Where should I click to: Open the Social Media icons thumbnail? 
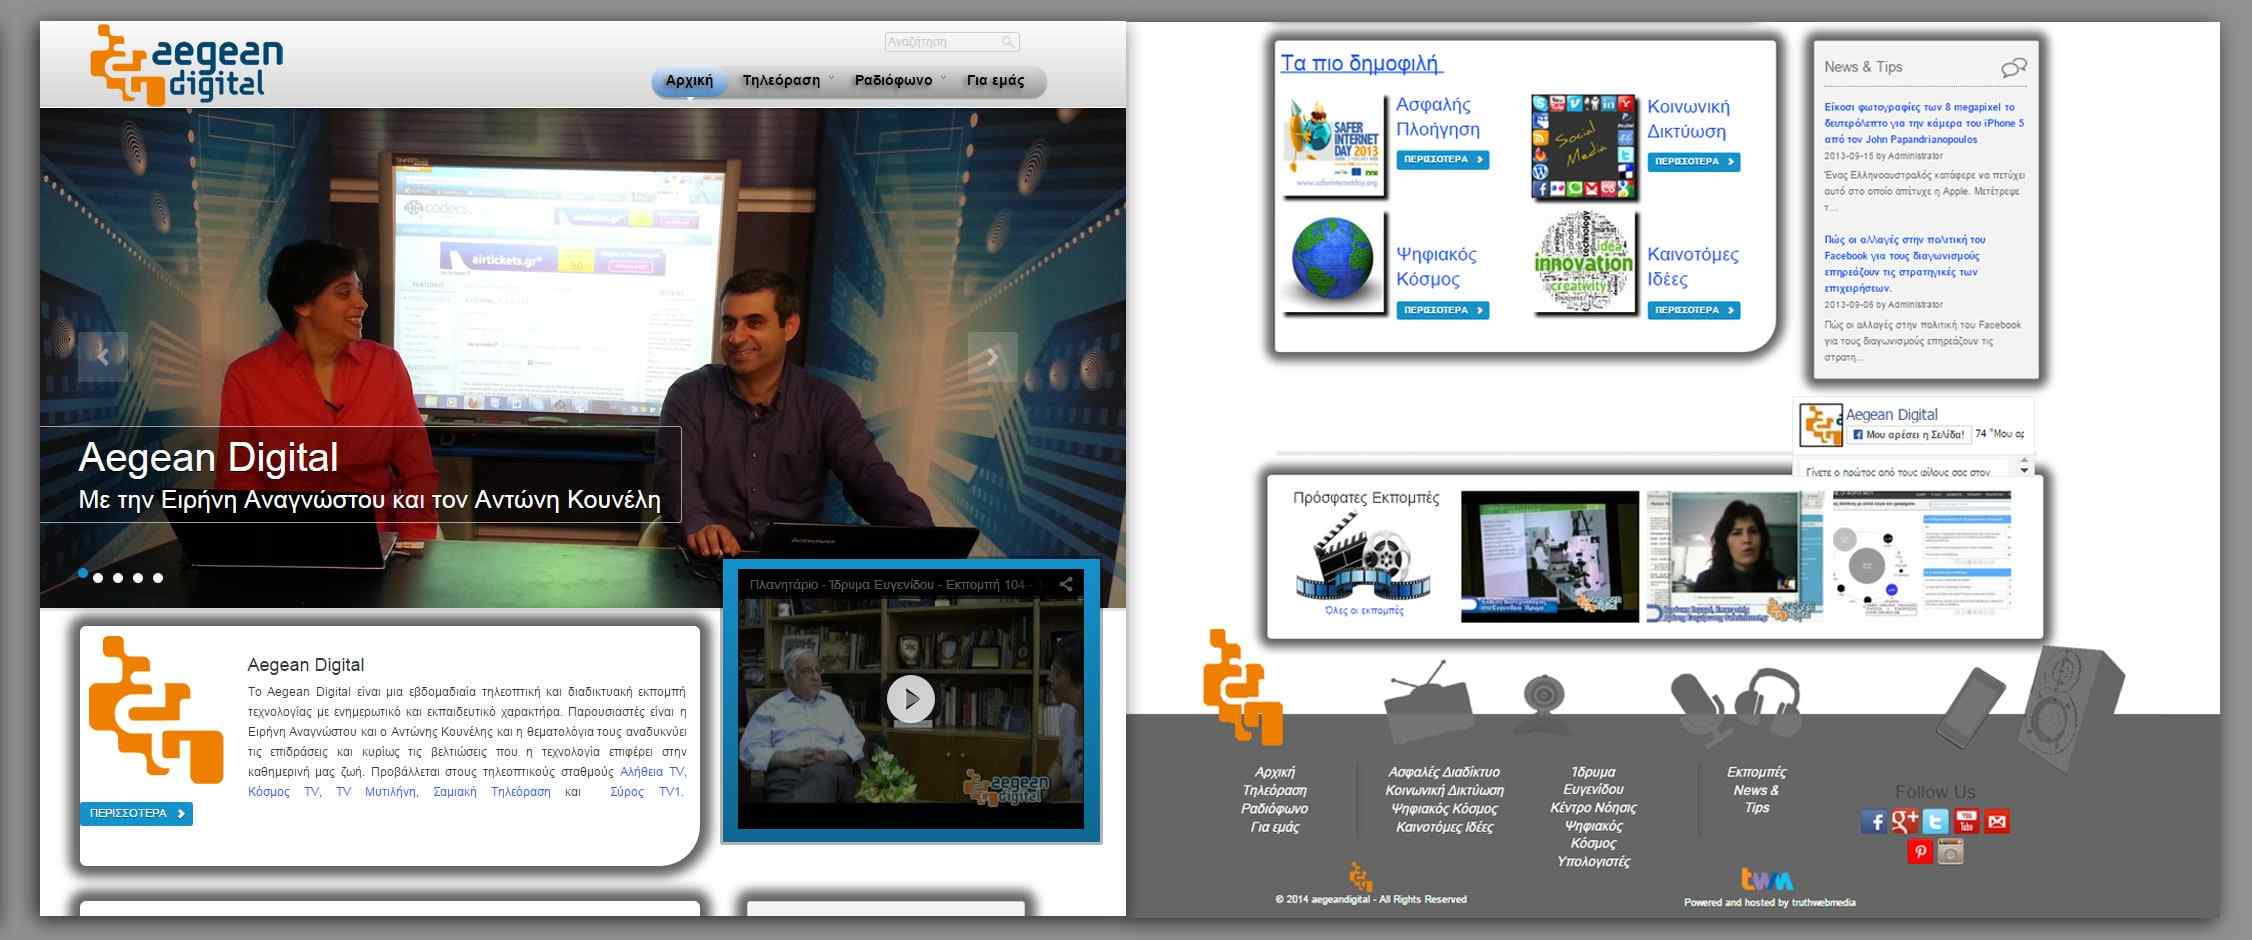[1584, 146]
